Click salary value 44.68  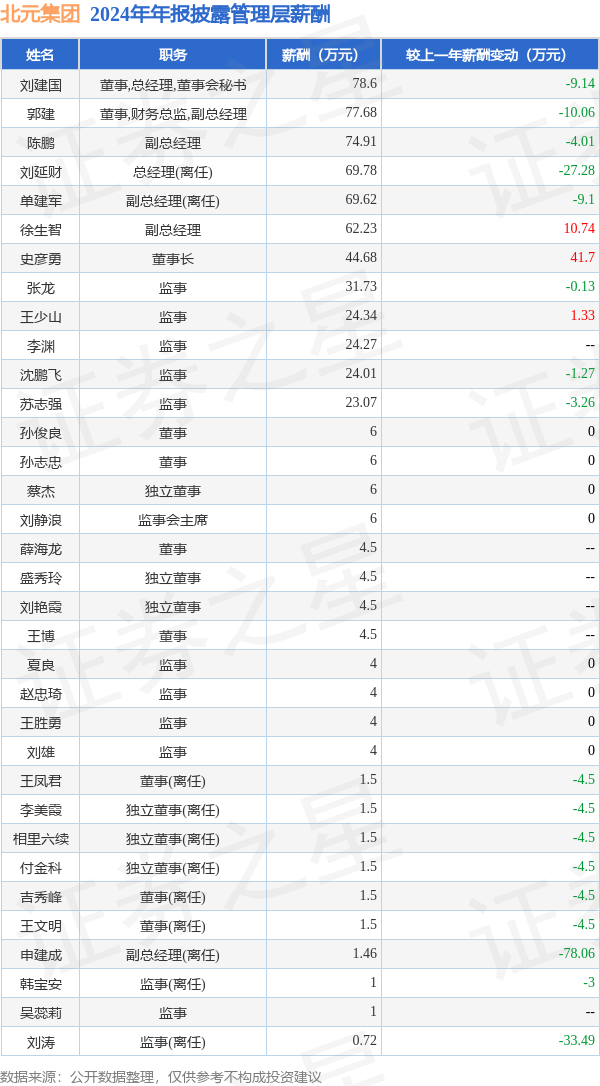click(x=361, y=258)
